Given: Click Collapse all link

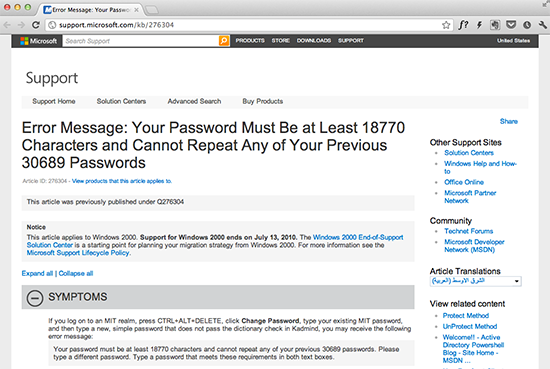Looking at the screenshot, I should [76, 273].
